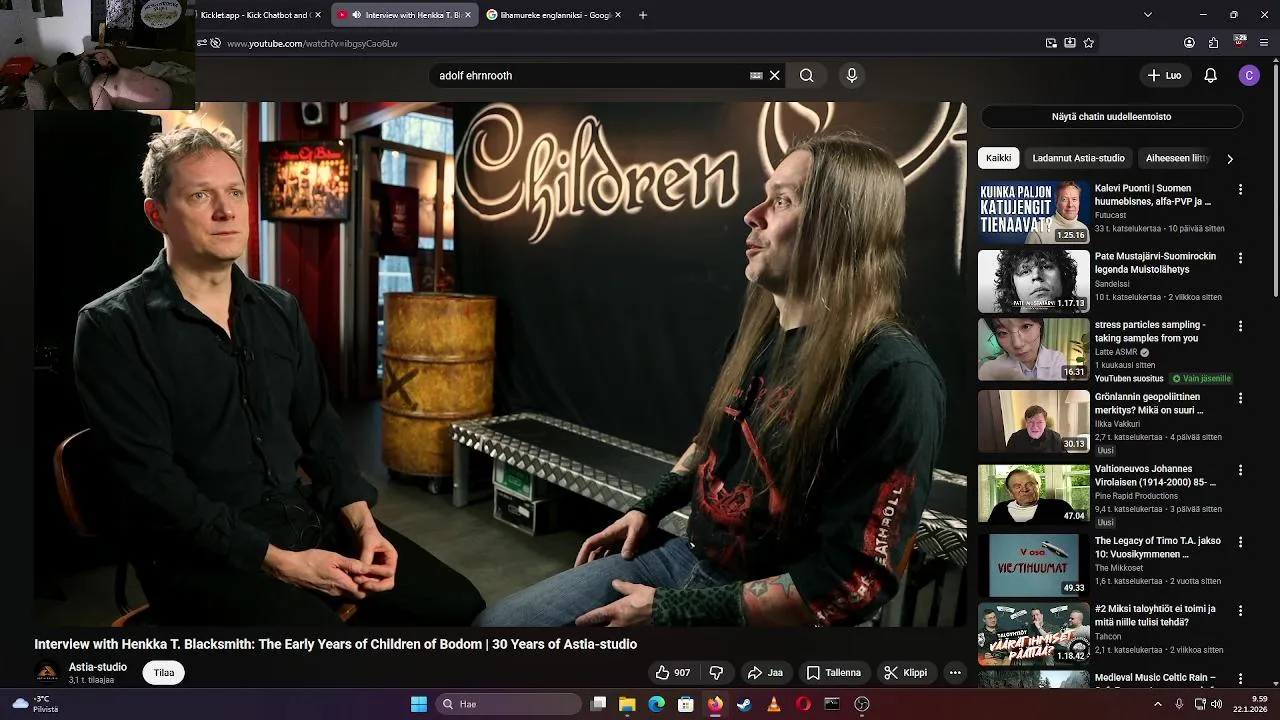Close the Interview with Henkka tab

(467, 15)
